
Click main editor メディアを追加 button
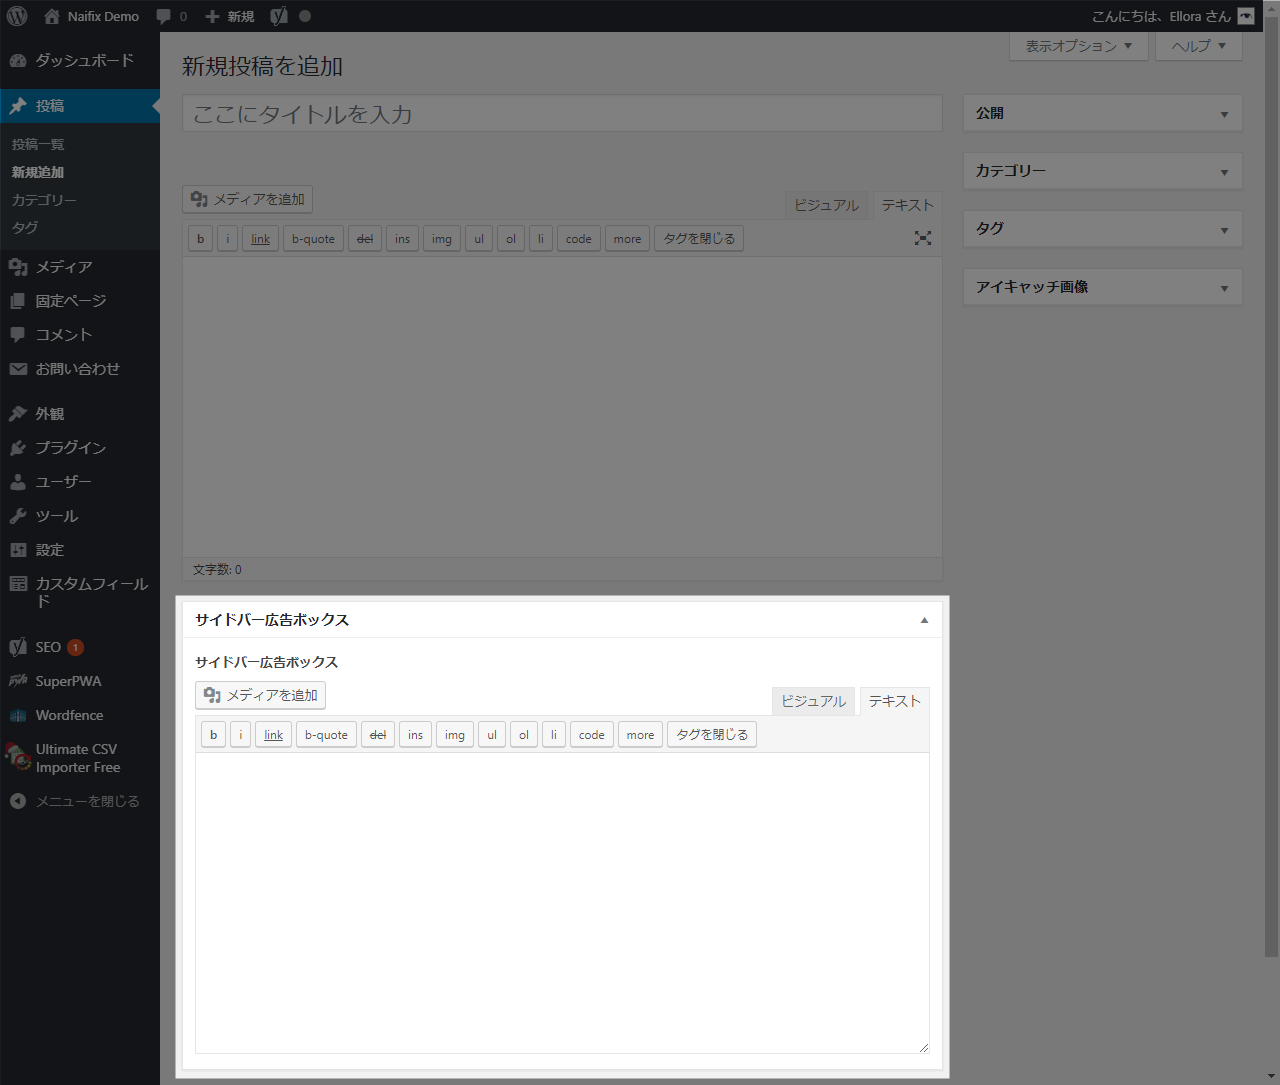247,199
